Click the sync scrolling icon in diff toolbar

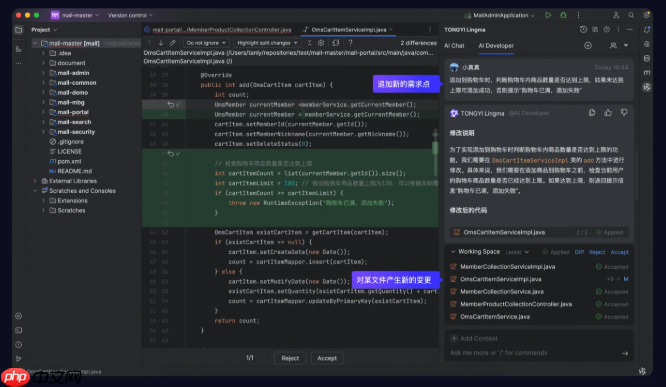click(336, 43)
